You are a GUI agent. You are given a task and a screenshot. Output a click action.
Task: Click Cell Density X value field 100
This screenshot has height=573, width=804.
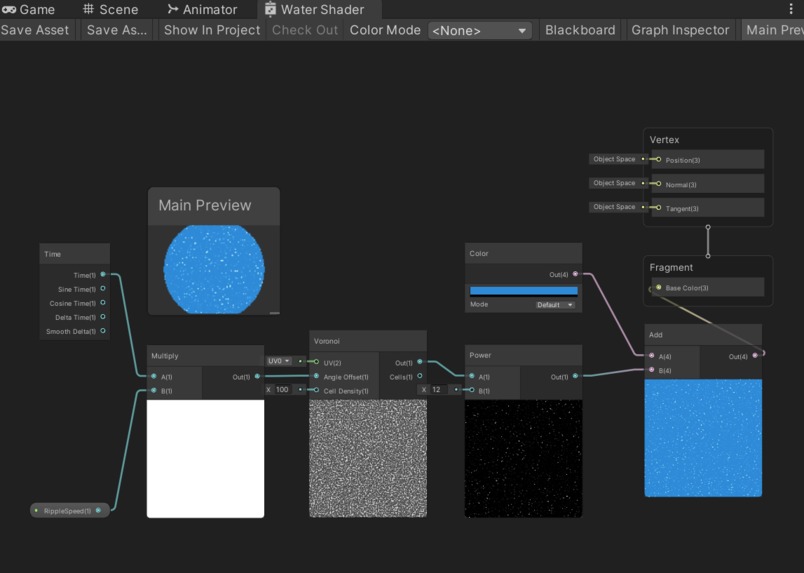click(x=283, y=390)
